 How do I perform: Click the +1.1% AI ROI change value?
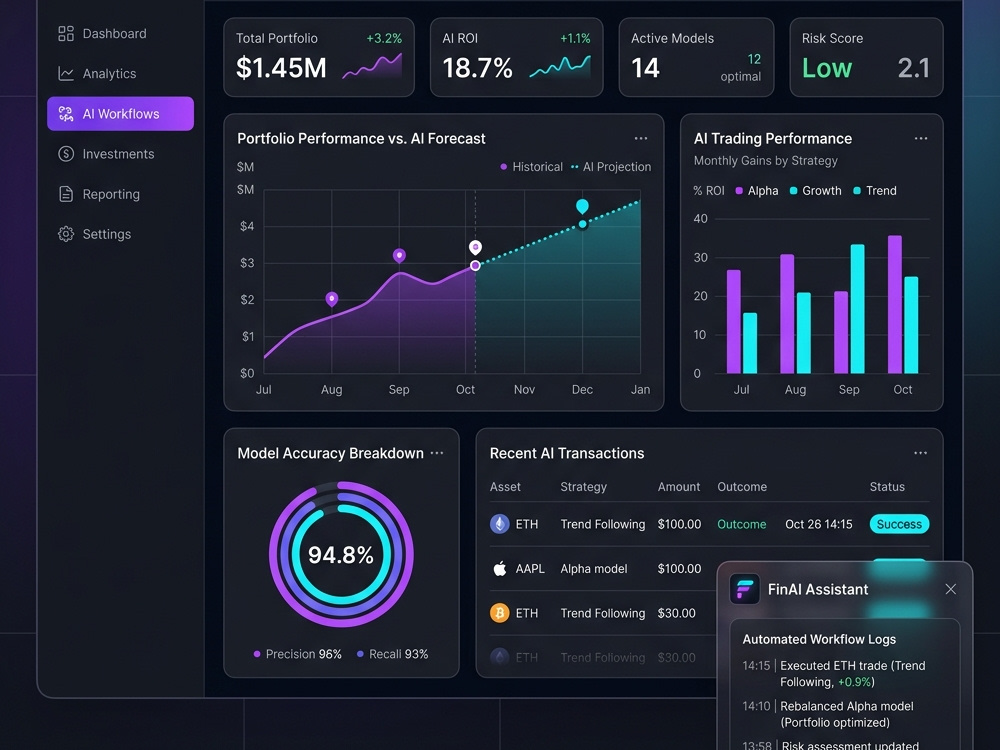pos(575,38)
